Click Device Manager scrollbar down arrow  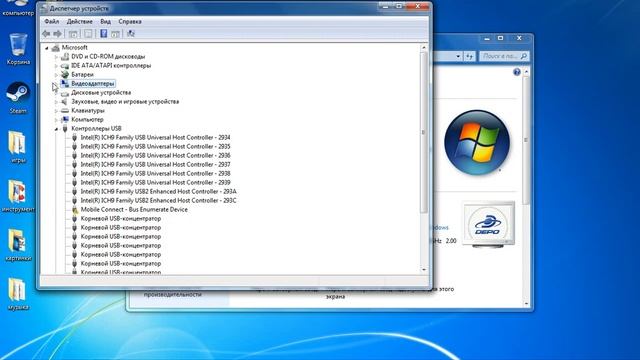pos(424,270)
